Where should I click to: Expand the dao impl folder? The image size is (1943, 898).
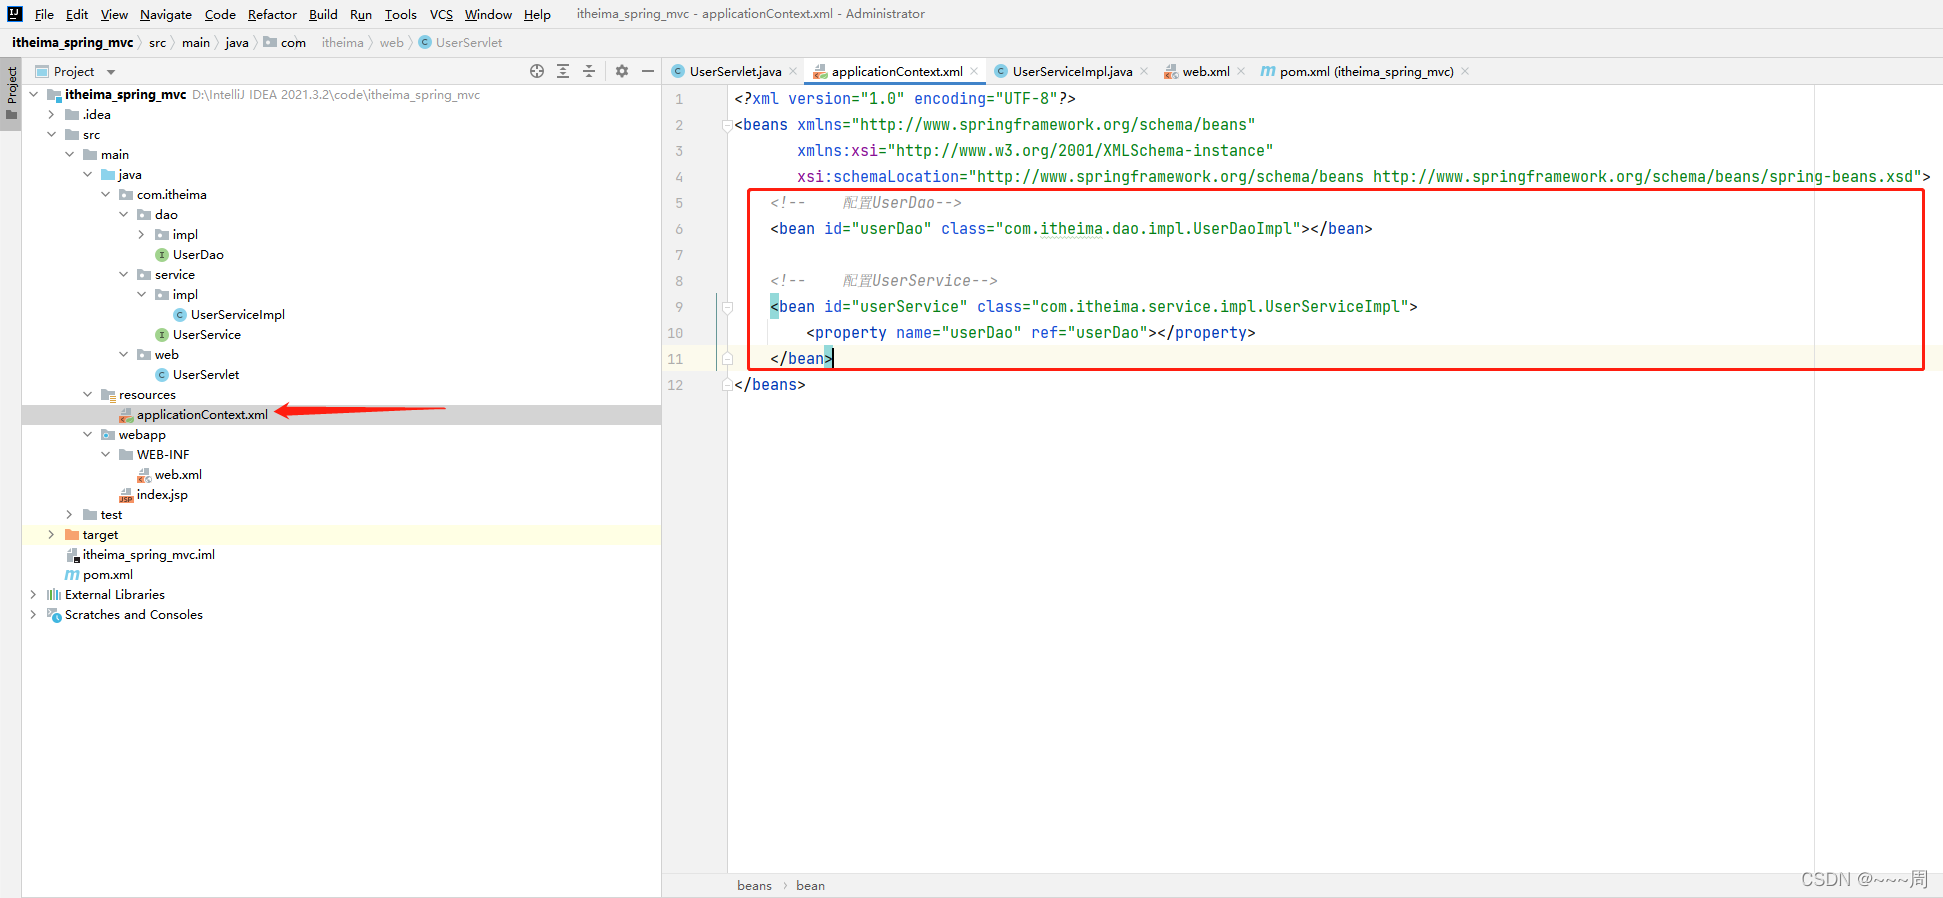[142, 235]
